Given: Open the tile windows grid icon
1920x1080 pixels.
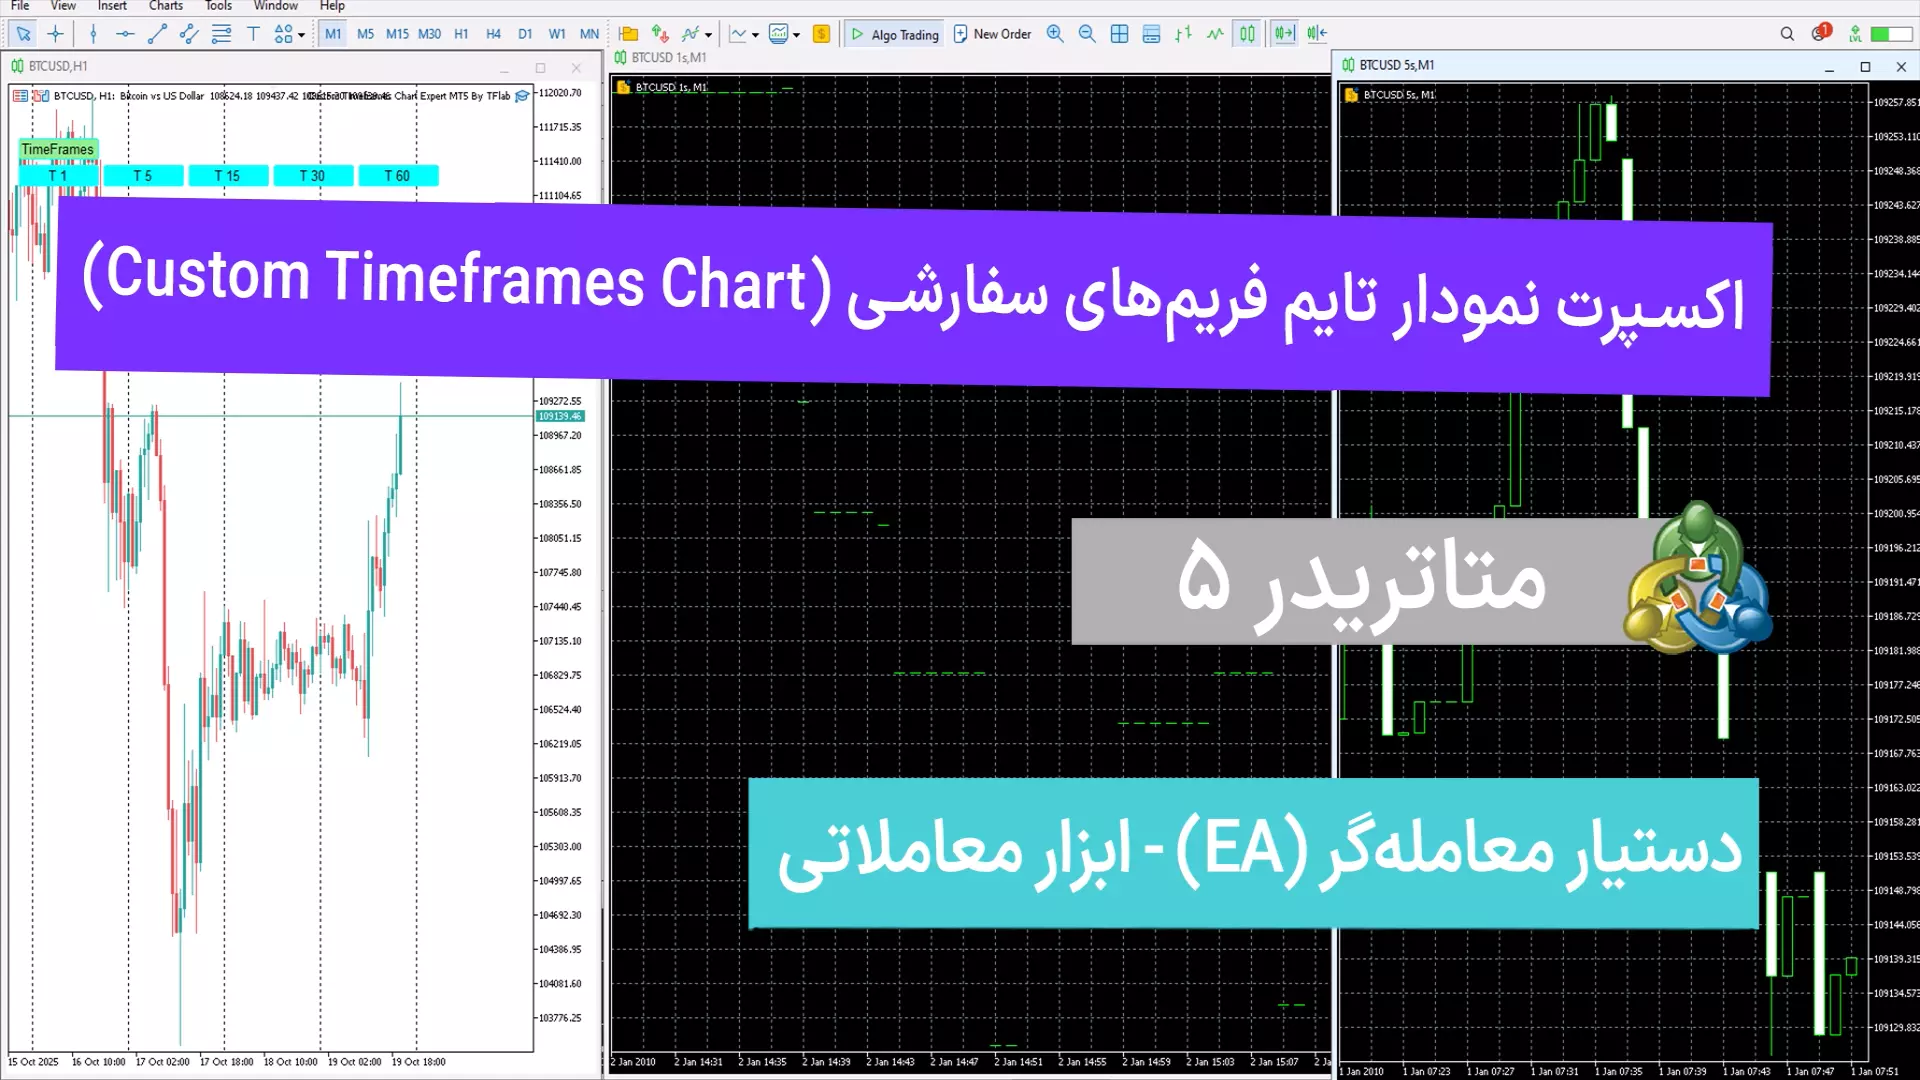Looking at the screenshot, I should click(x=1119, y=34).
